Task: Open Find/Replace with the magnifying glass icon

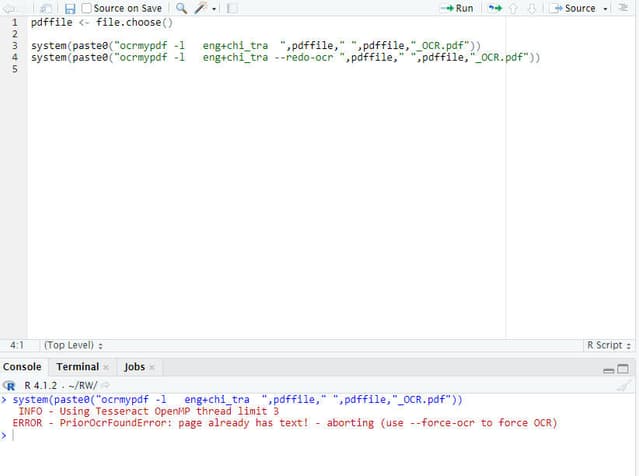Action: coord(181,8)
